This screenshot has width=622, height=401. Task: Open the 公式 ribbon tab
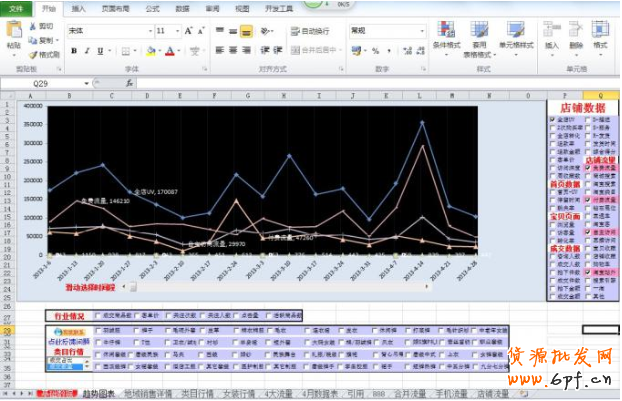click(152, 7)
